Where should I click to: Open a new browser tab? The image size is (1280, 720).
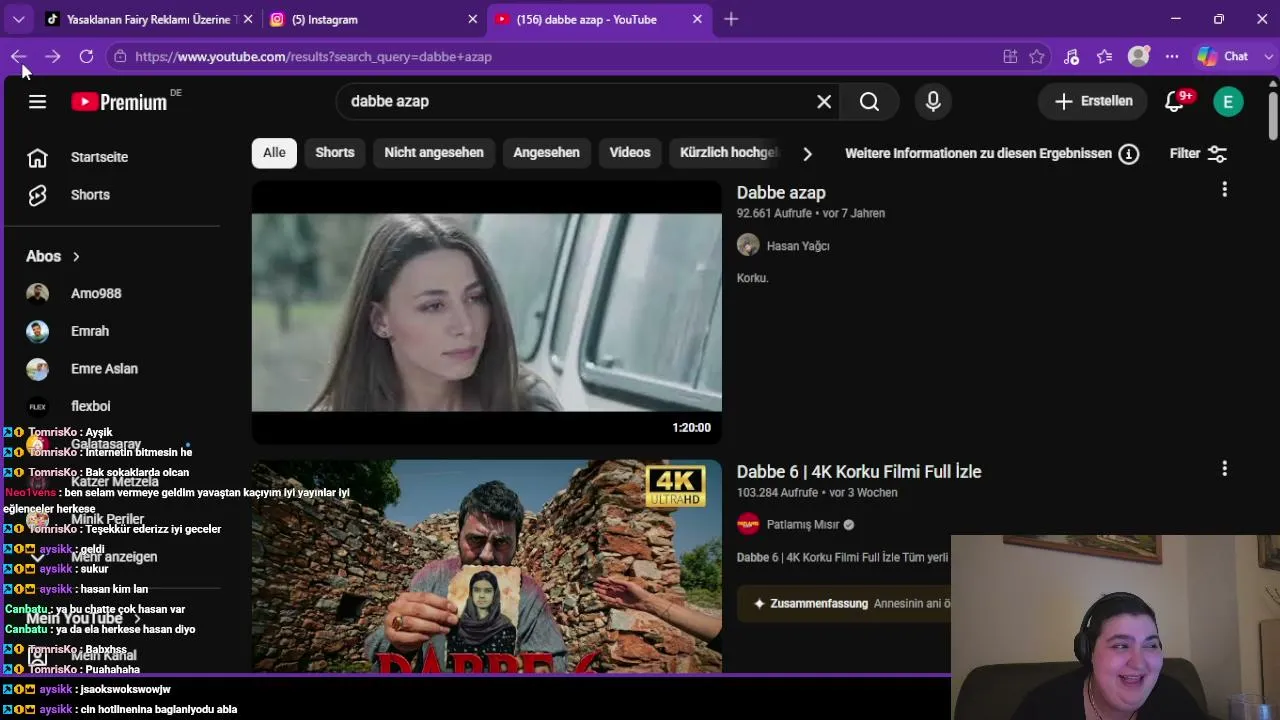click(731, 19)
